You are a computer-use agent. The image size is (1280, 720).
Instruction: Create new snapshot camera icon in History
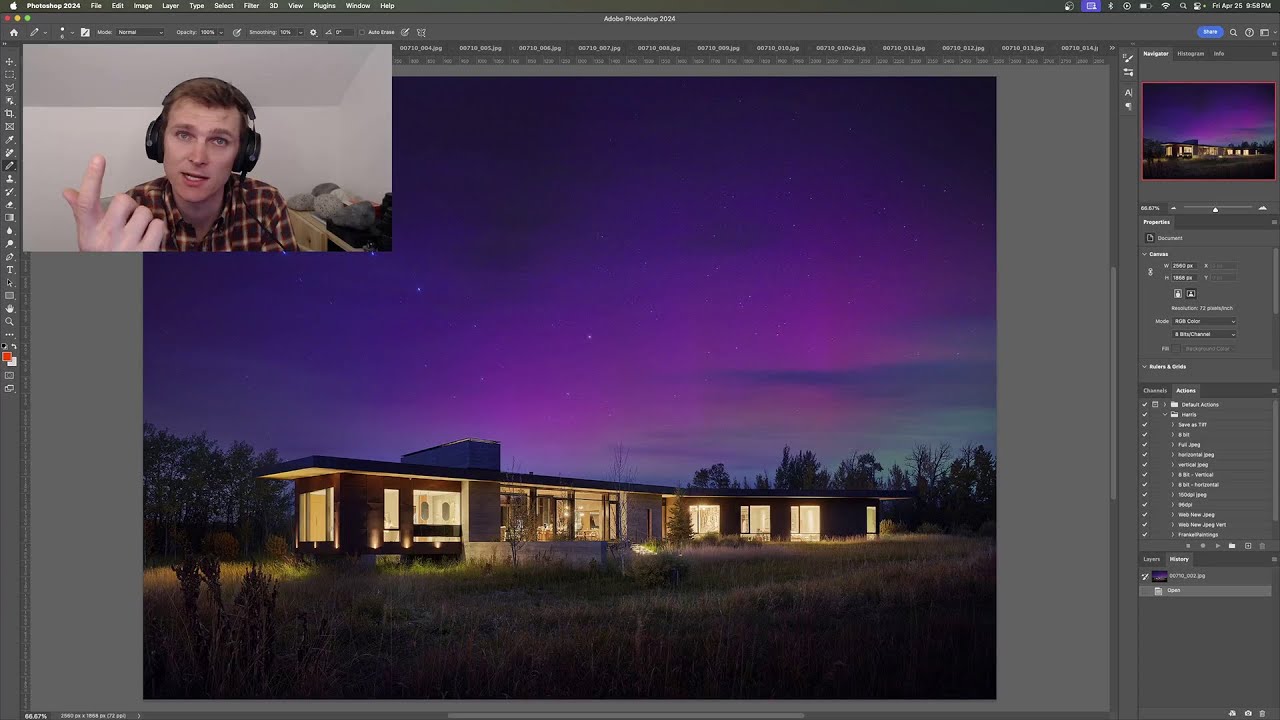pos(1247,713)
